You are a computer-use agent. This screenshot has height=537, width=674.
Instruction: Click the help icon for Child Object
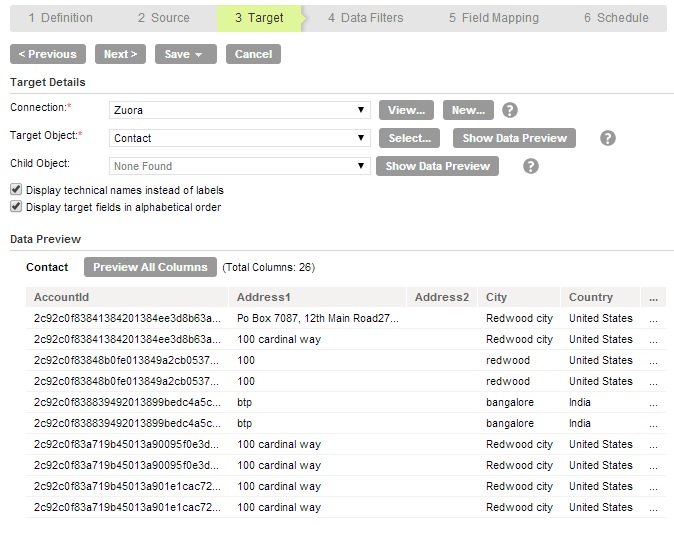[x=530, y=166]
